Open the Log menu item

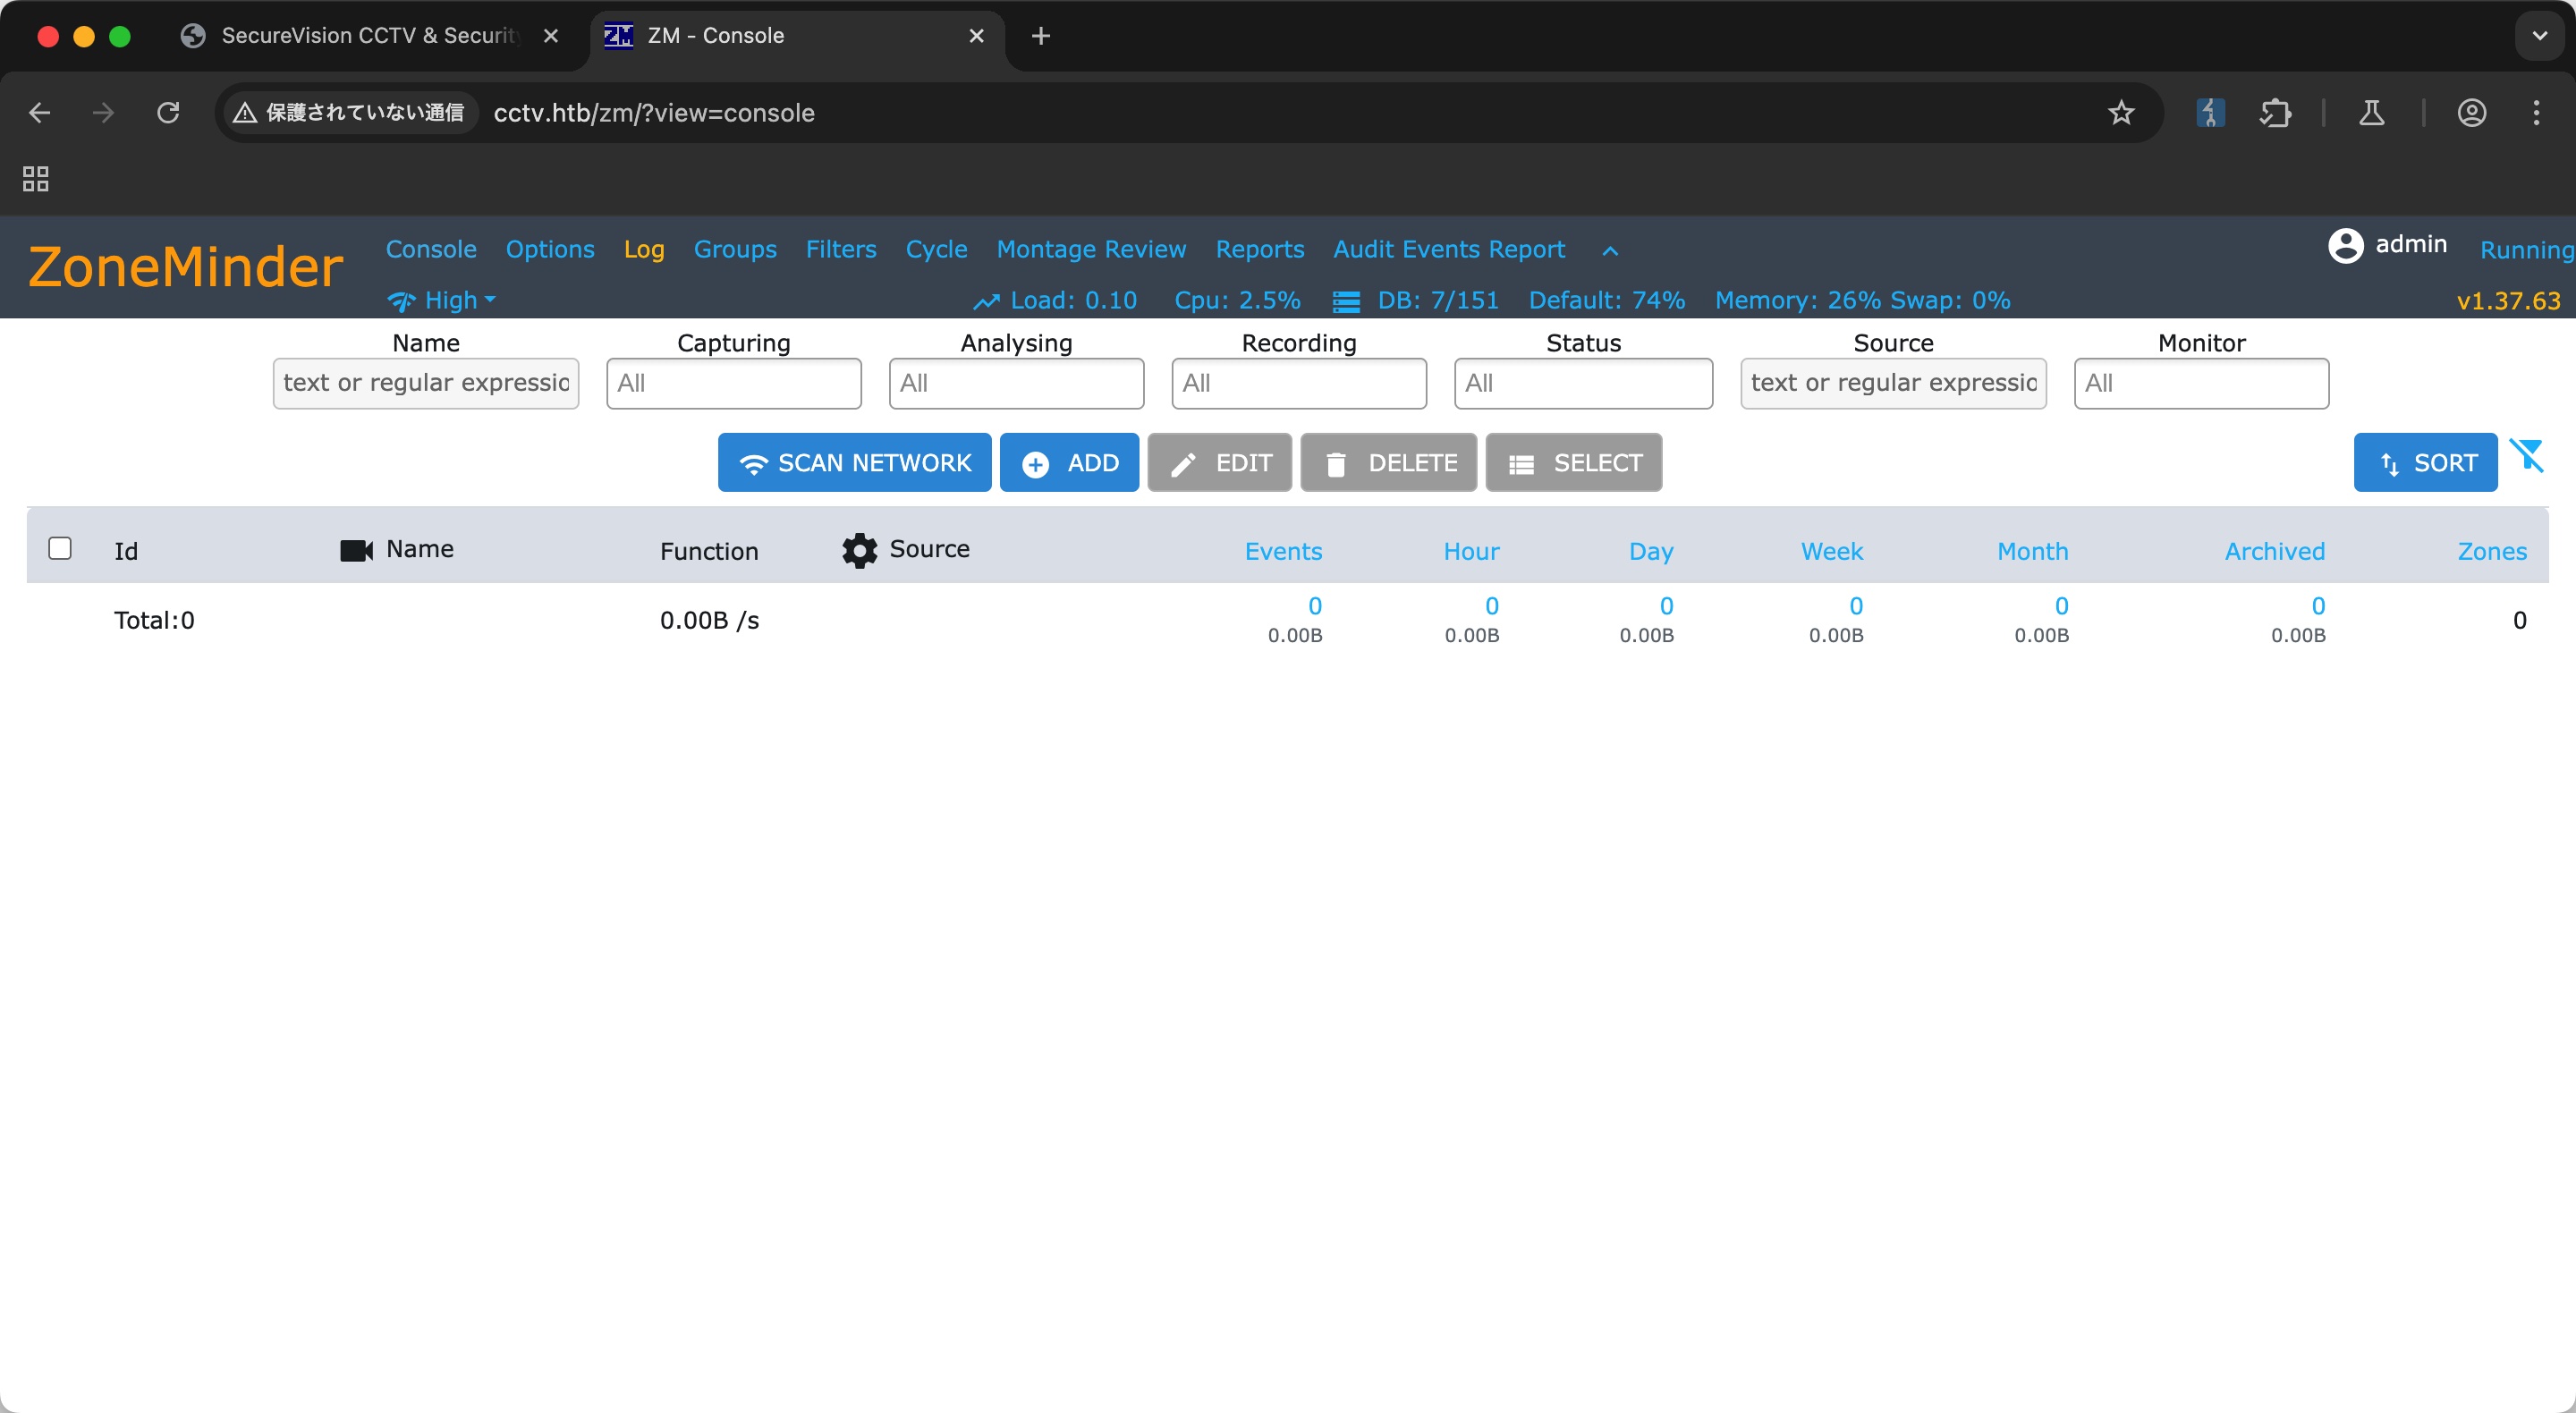(x=644, y=249)
